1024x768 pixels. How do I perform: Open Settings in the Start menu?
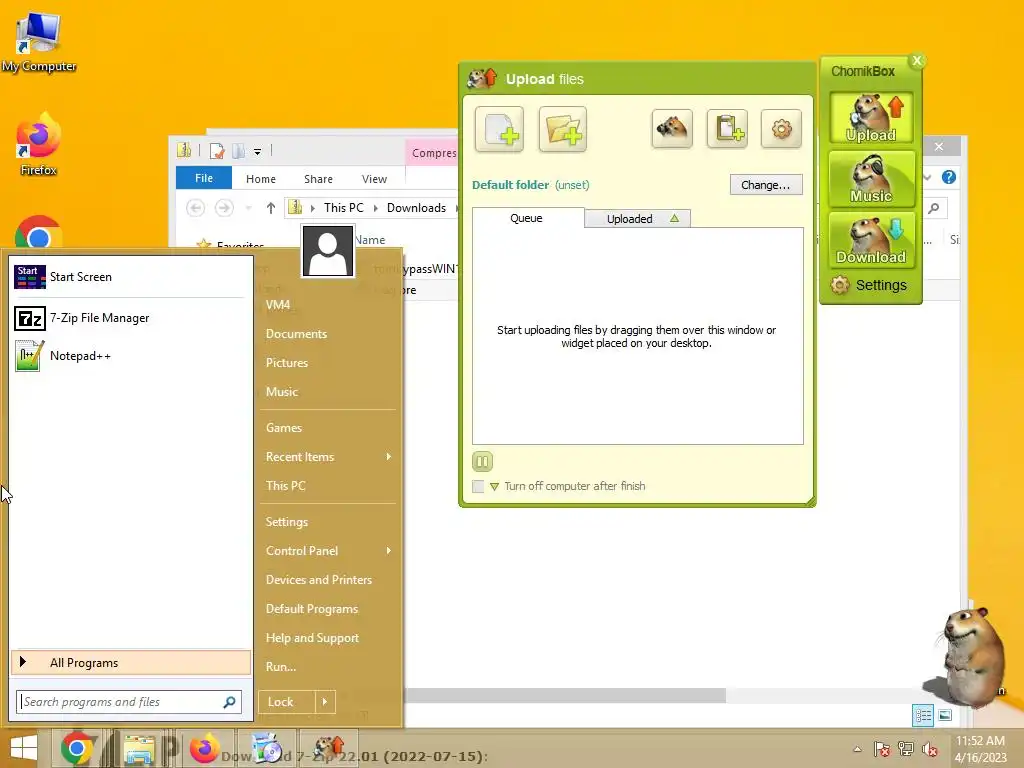coord(287,522)
